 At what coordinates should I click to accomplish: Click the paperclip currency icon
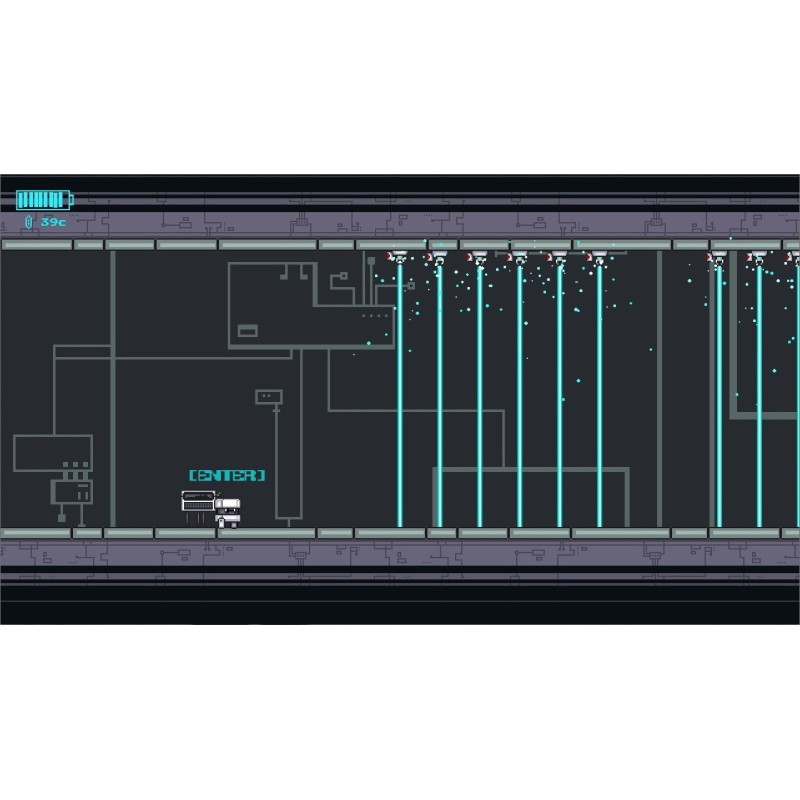[30, 221]
